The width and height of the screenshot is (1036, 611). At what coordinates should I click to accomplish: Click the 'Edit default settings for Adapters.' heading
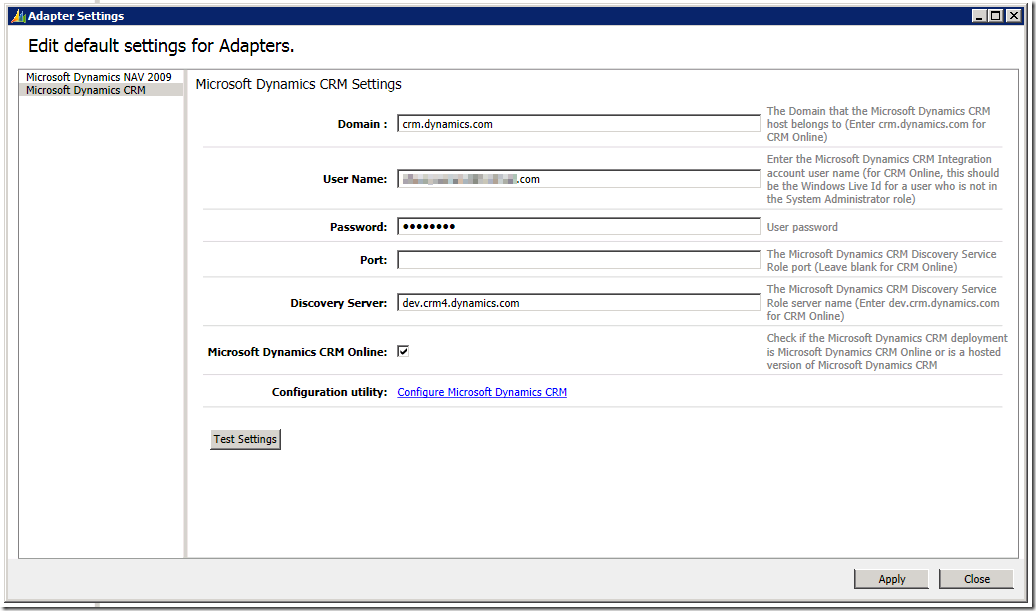coord(161,46)
